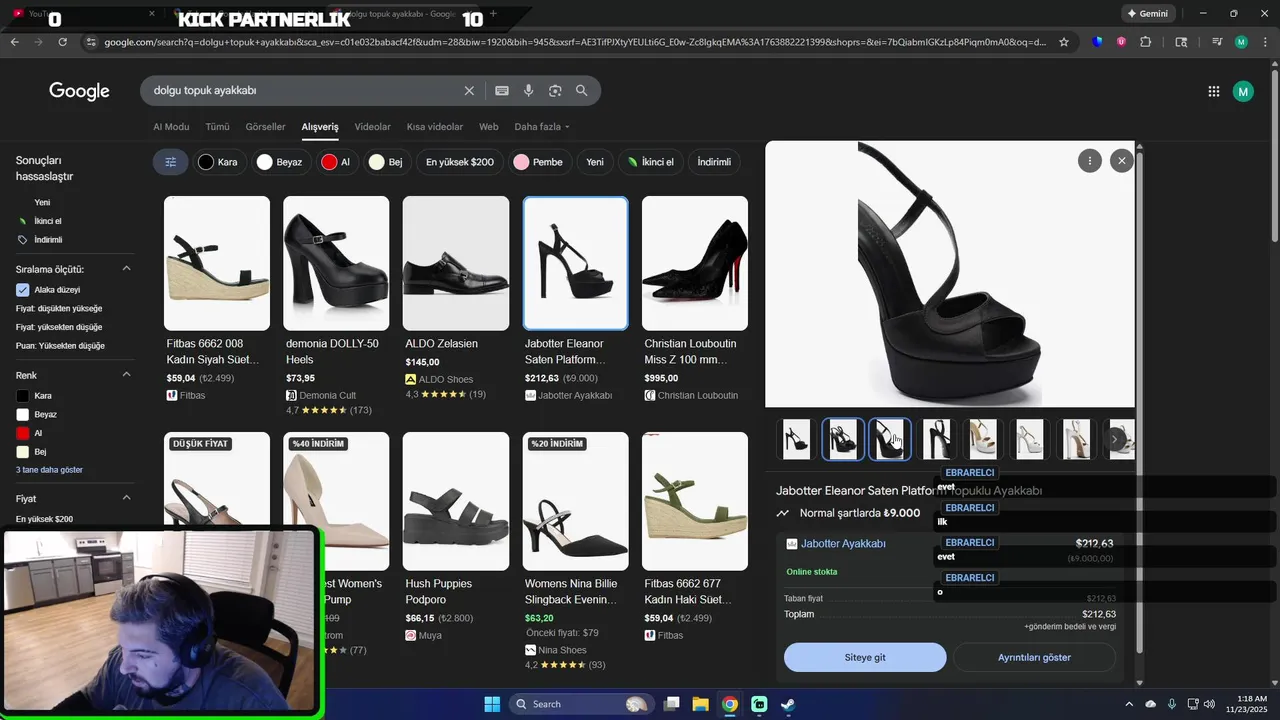
Task: Open File Explorer from taskbar
Action: pos(701,704)
